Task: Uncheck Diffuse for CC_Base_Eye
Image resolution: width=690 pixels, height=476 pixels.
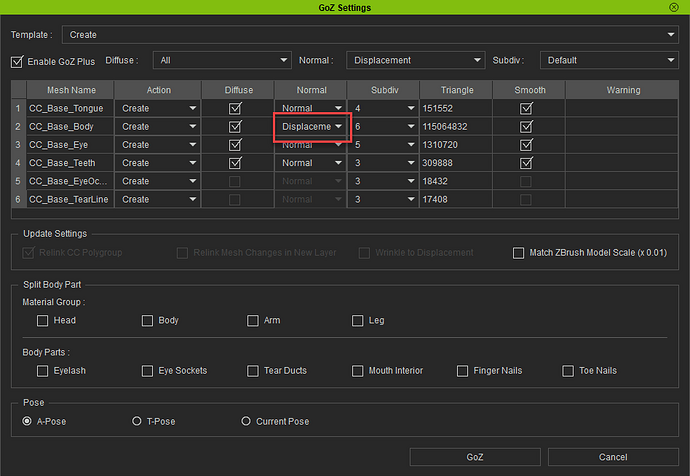Action: (x=235, y=145)
